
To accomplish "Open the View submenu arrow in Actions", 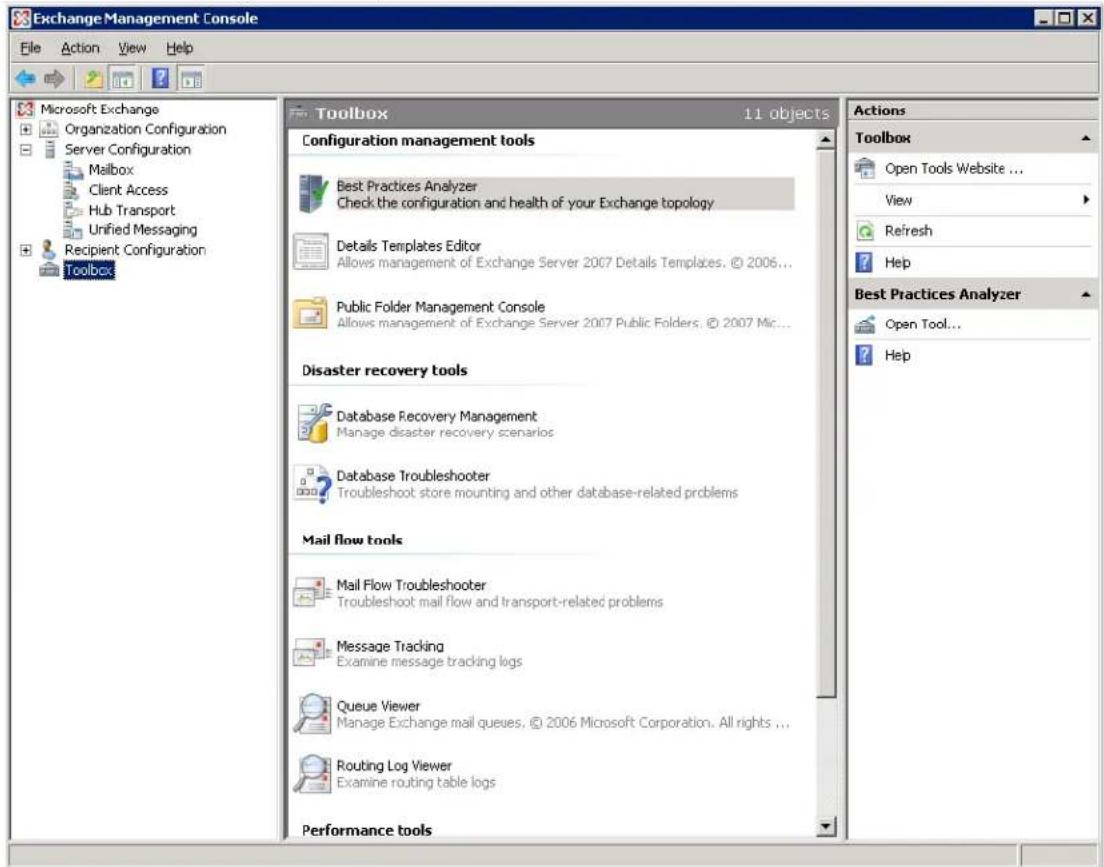I will pyautogui.click(x=1086, y=200).
